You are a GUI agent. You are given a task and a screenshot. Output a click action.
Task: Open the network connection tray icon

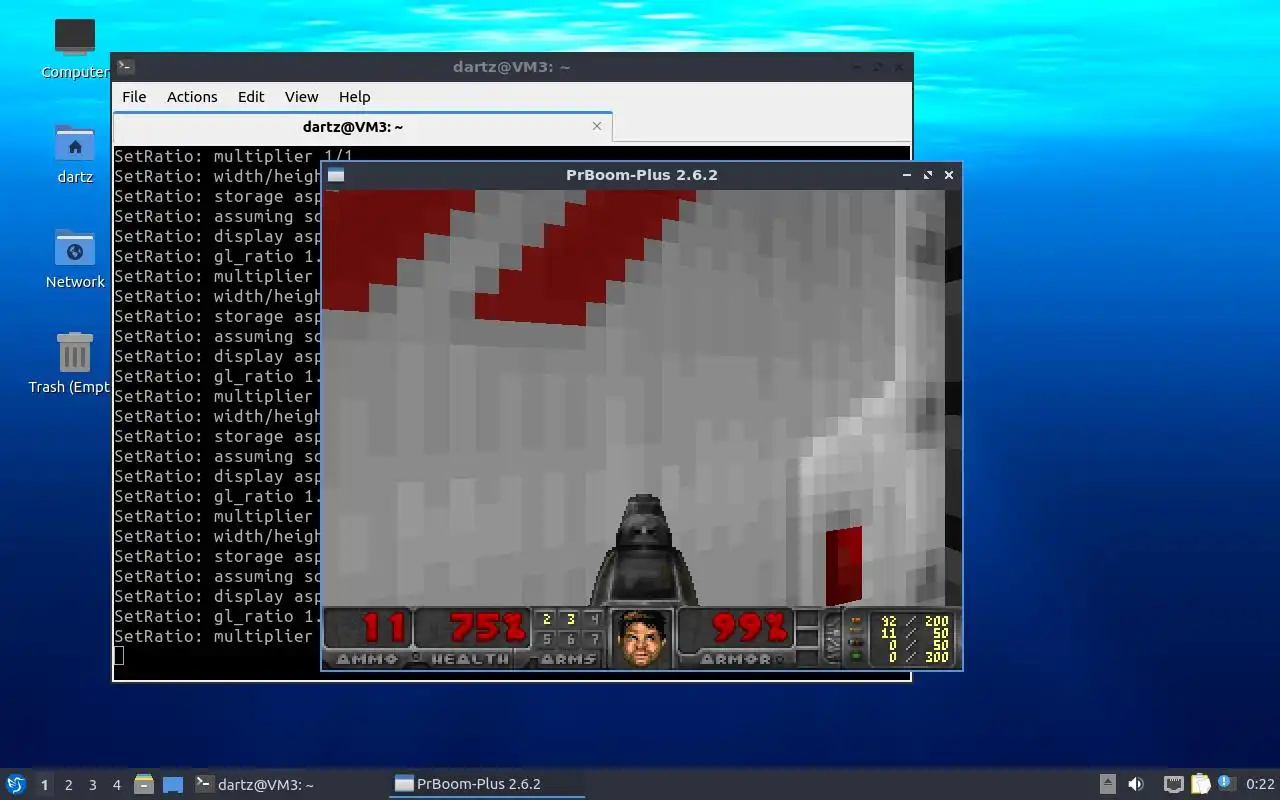point(1174,784)
